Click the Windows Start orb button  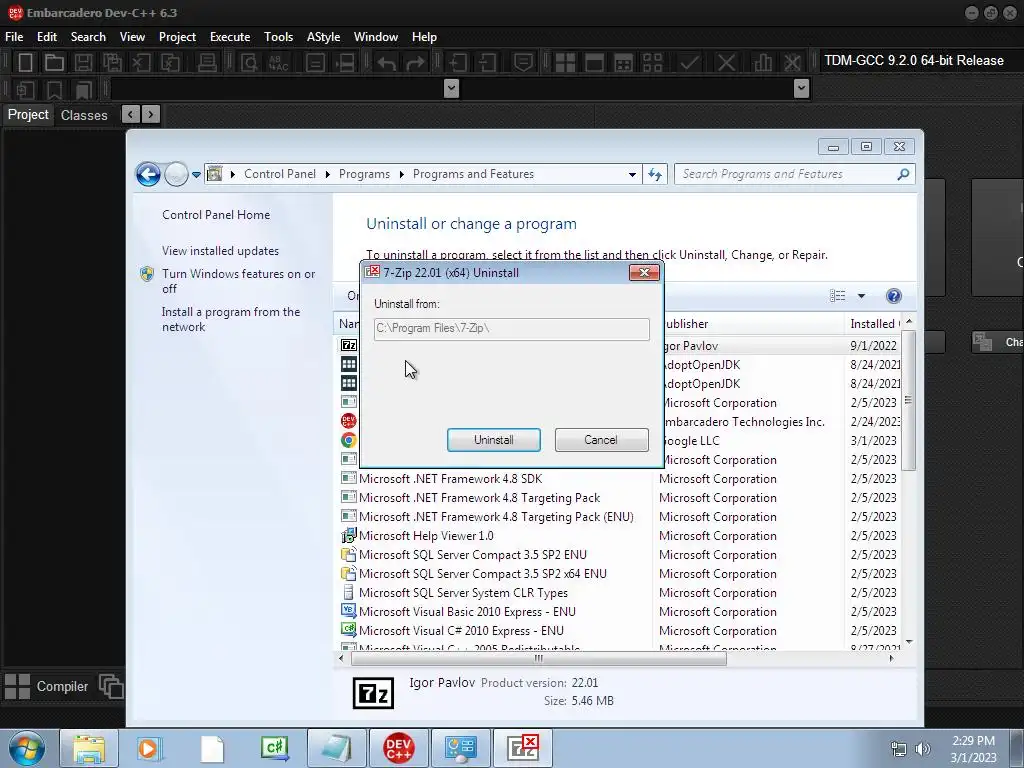(x=27, y=748)
